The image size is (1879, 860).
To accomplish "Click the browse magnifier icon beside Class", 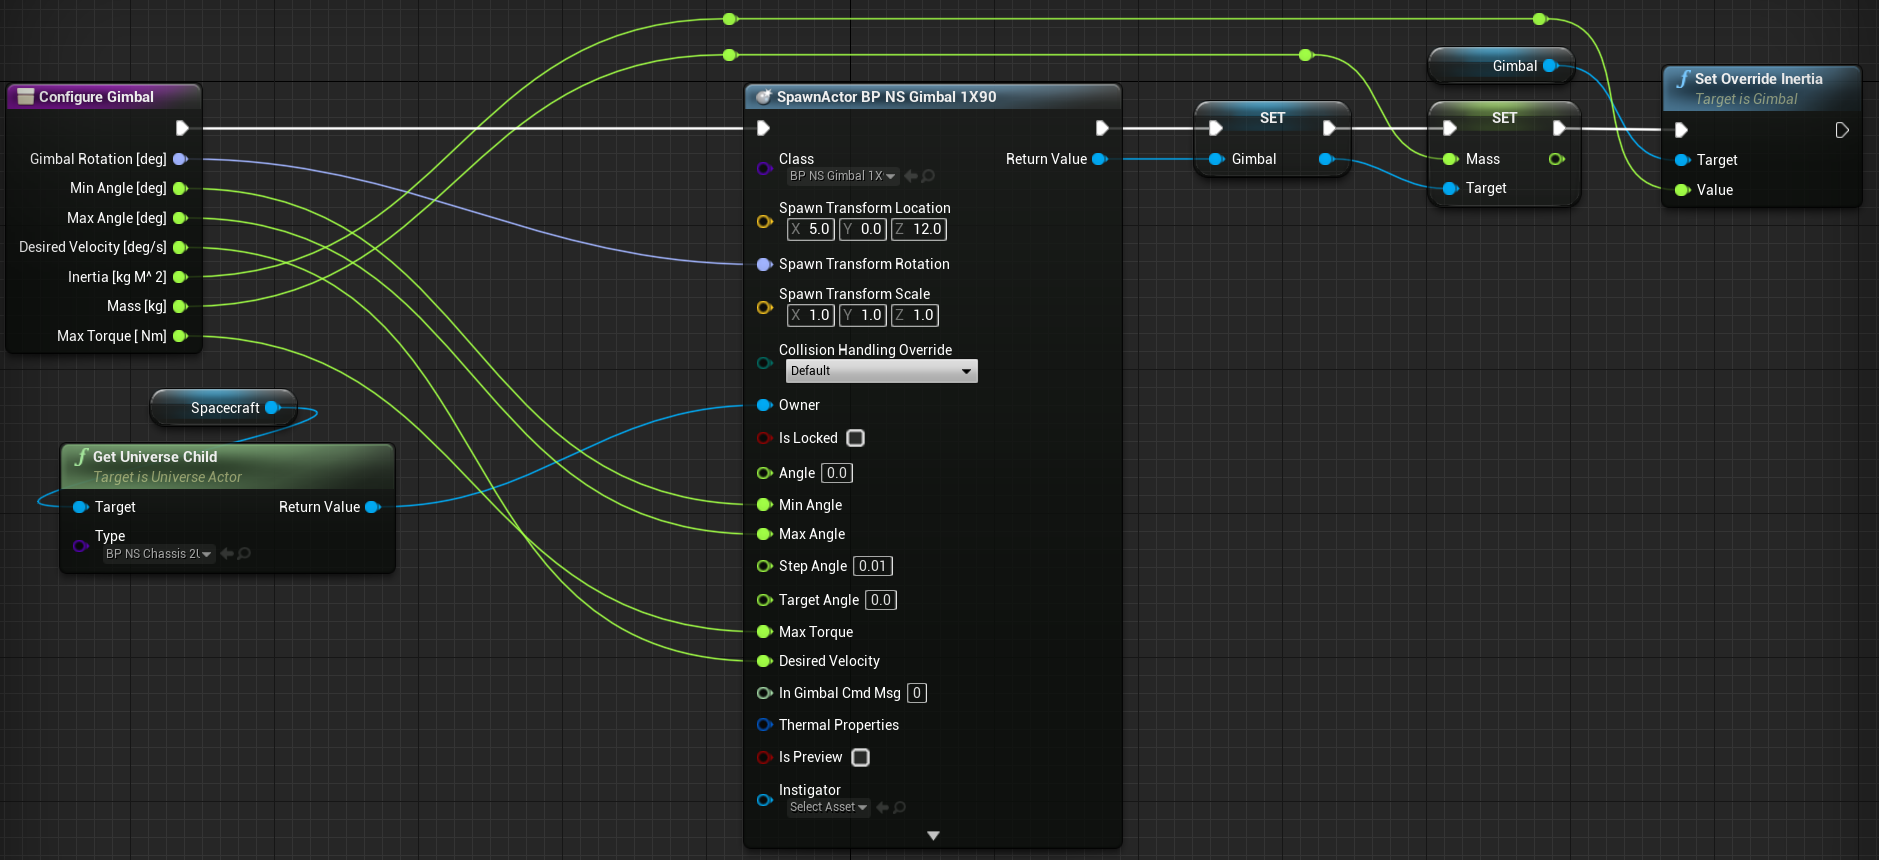I will point(928,176).
